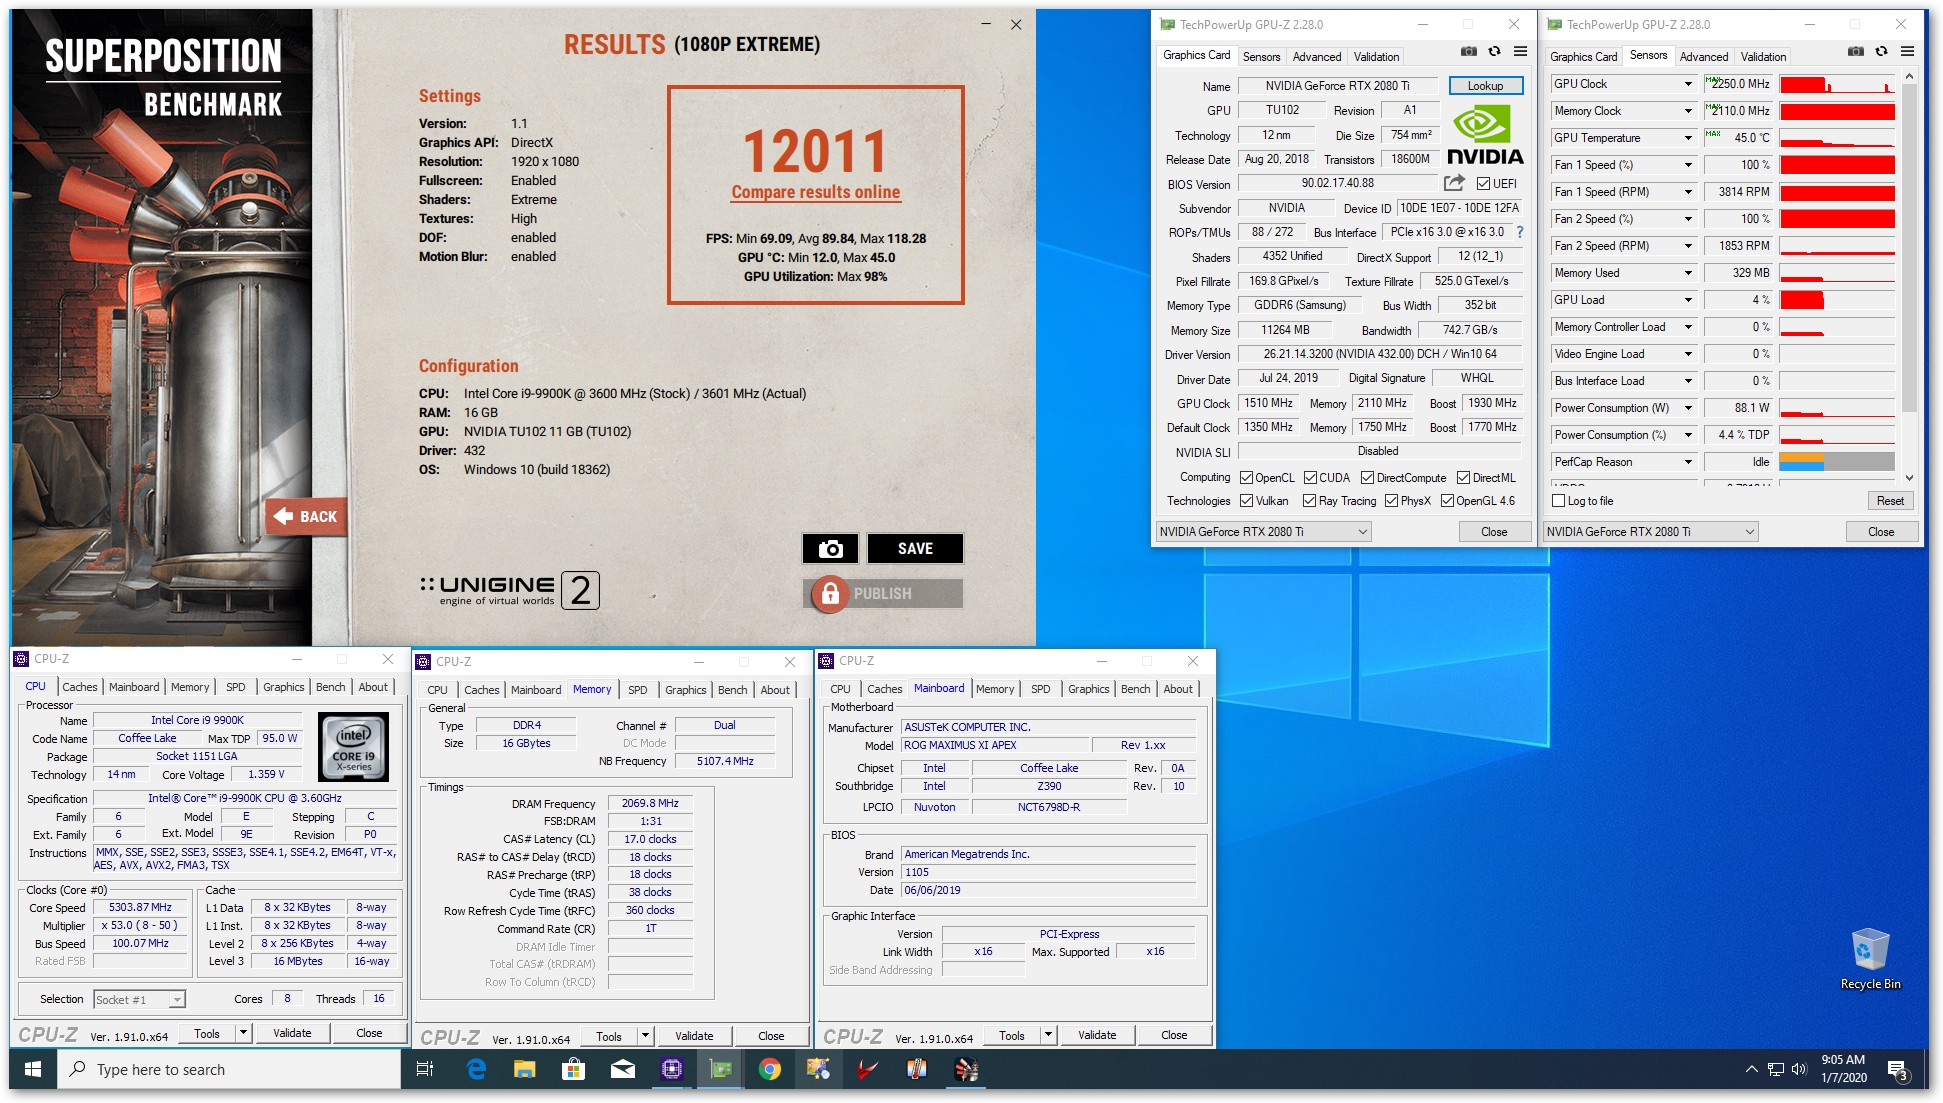Expand the GPU Clock sensor dropdown
This screenshot has height=1103, width=1943.
(1688, 84)
